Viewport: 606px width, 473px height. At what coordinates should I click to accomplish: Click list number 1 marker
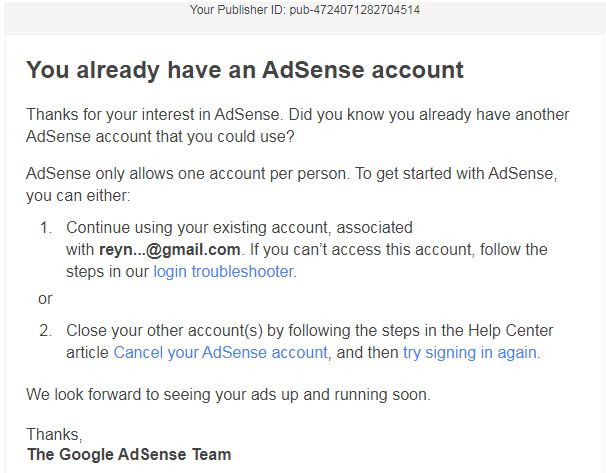(46, 228)
